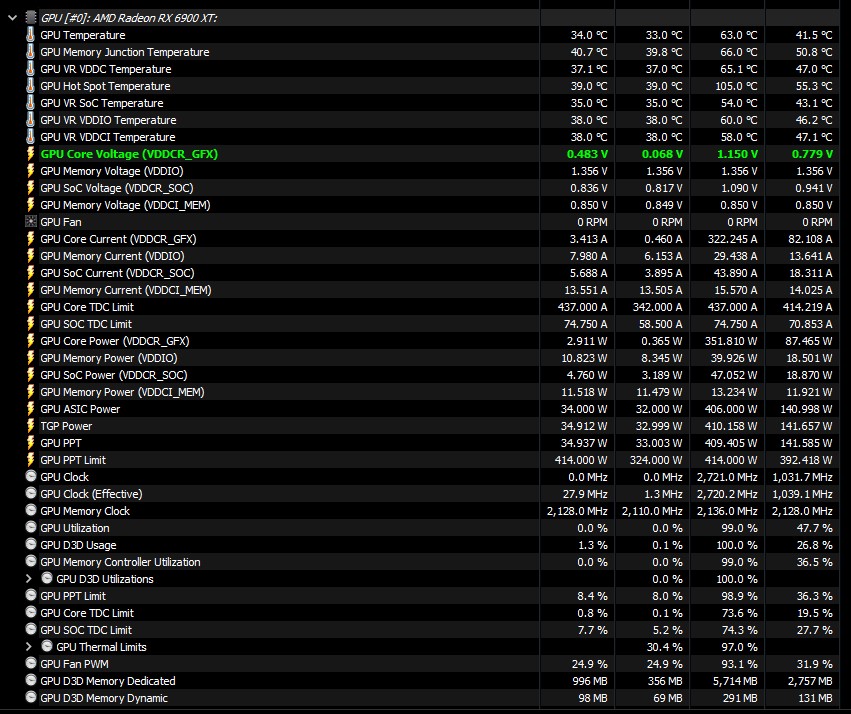This screenshot has width=851, height=714.
Task: Click the thermometer icon of GPU Hot Spot Temperature
Action: click(x=30, y=86)
